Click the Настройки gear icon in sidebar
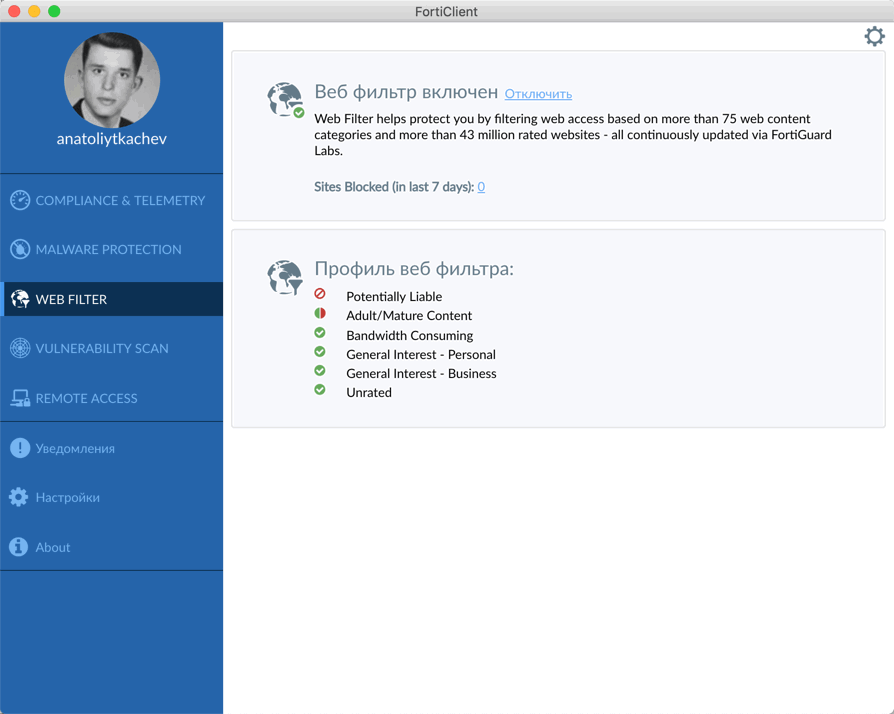Image resolution: width=894 pixels, height=714 pixels. coord(19,497)
